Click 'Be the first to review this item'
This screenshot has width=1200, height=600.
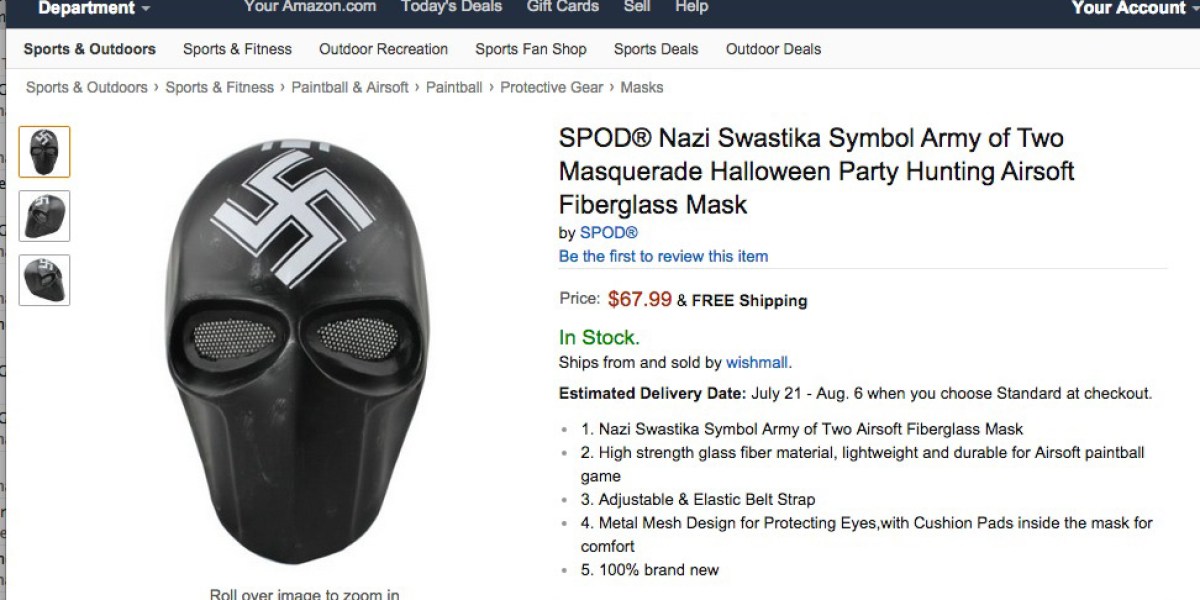[x=663, y=256]
